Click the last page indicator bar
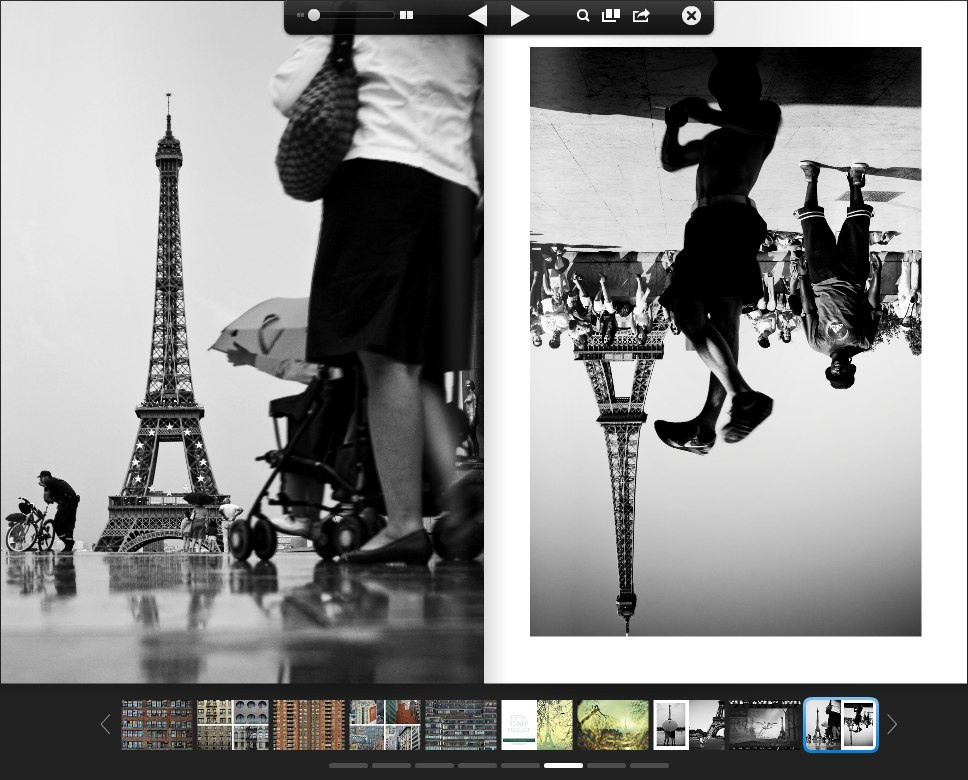This screenshot has height=780, width=968. (649, 766)
